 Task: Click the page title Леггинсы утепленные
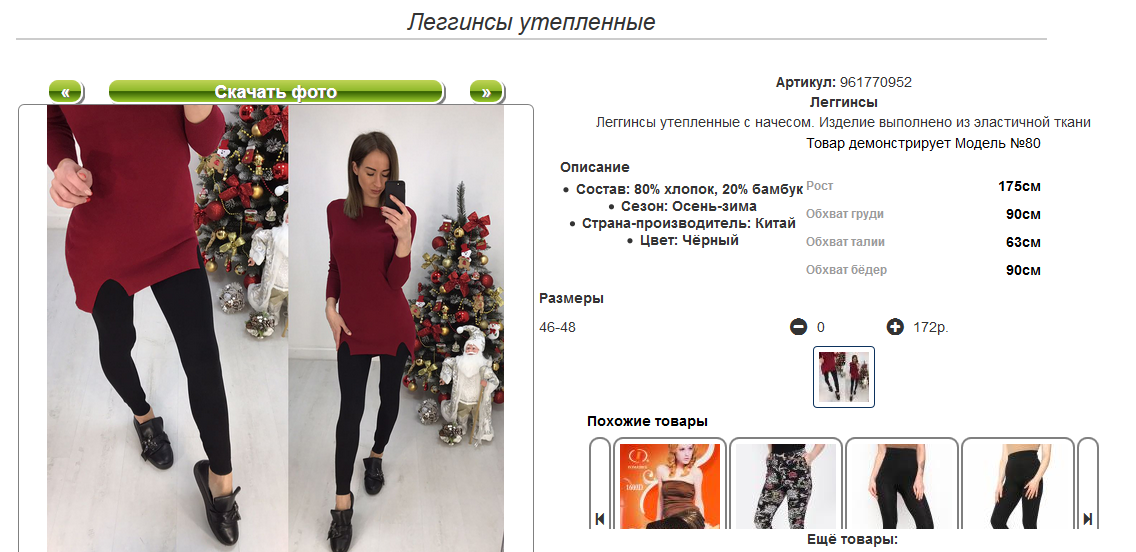(x=531, y=22)
